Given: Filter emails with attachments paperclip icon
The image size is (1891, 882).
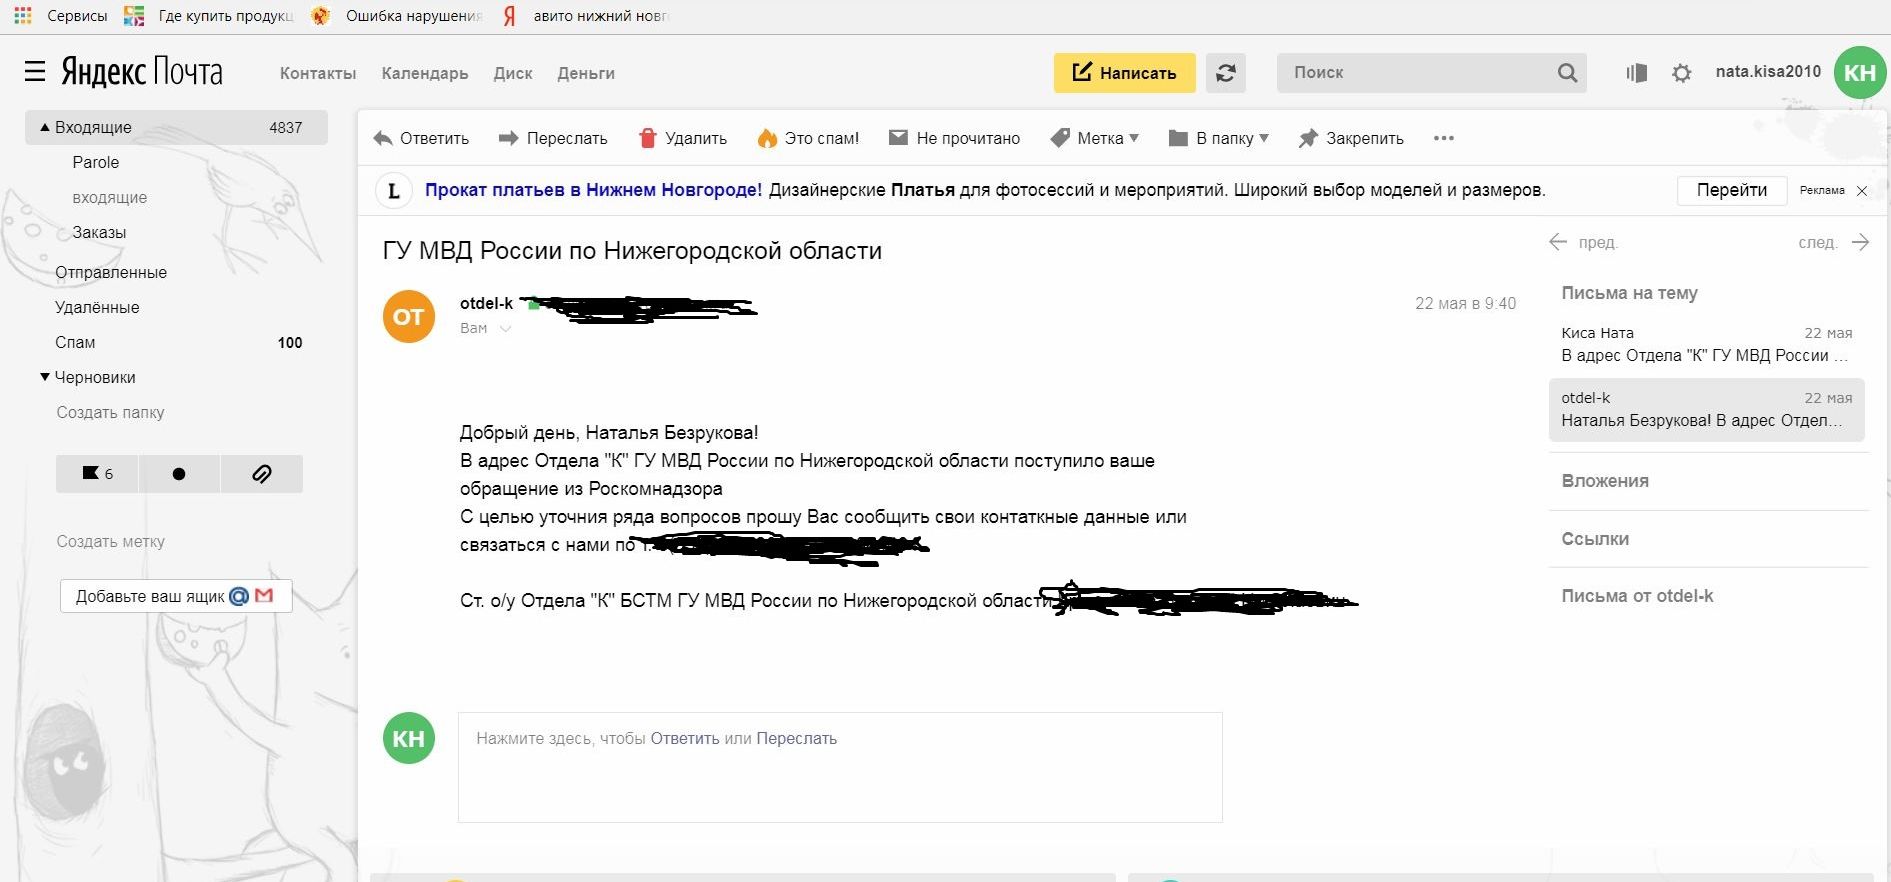Looking at the screenshot, I should (x=261, y=474).
